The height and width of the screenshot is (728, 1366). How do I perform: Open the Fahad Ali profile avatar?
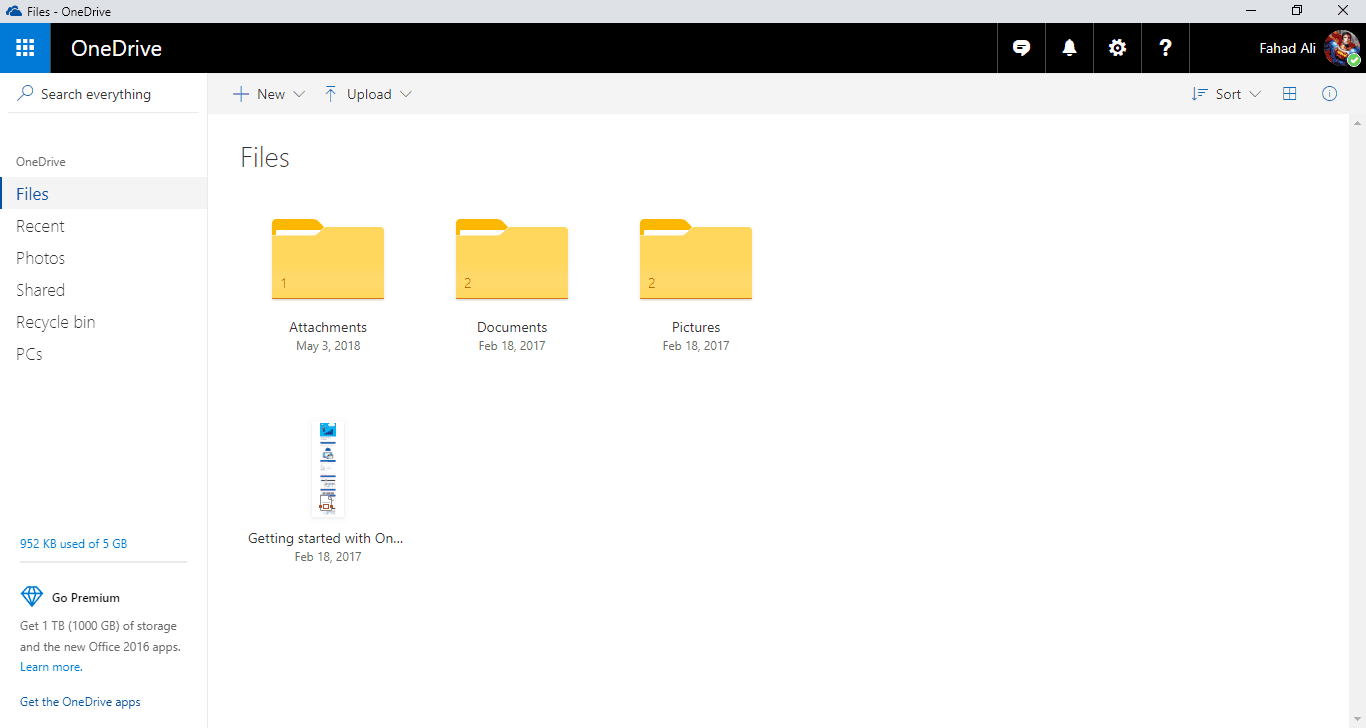(x=1342, y=48)
